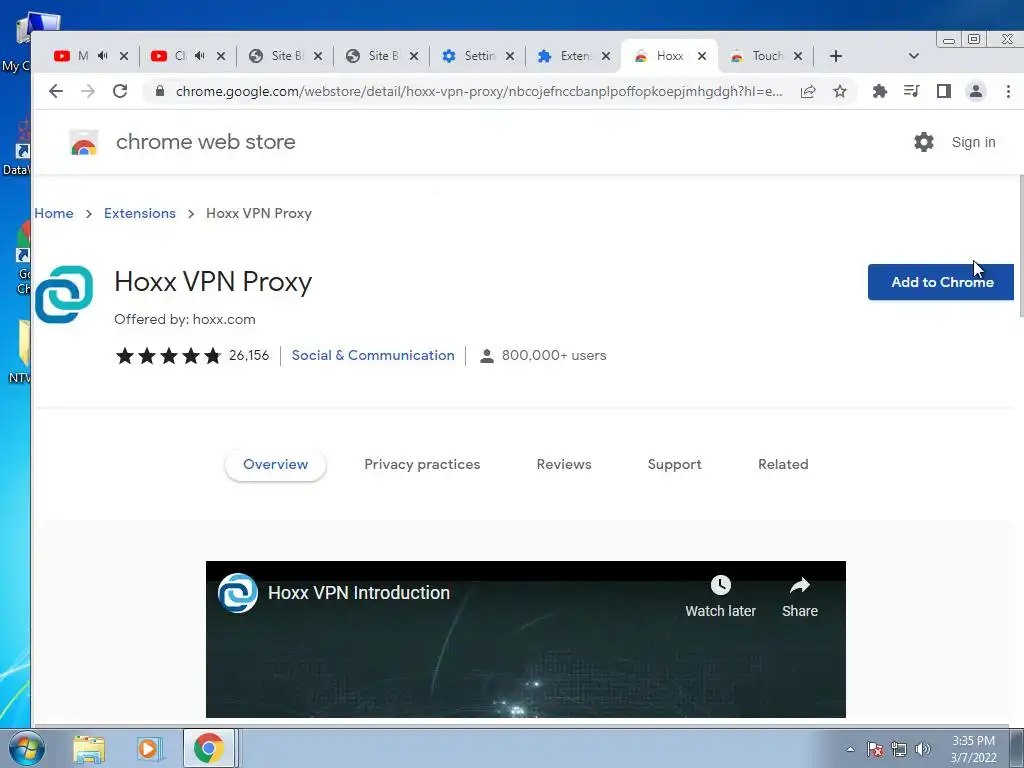This screenshot has width=1024, height=768.
Task: Open the Related tab
Action: click(783, 464)
